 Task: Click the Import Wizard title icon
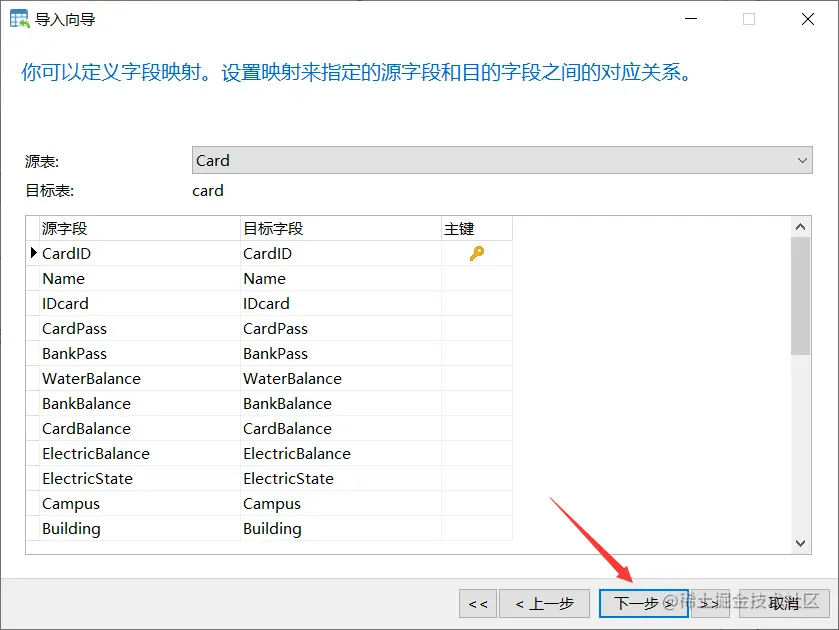(20, 19)
